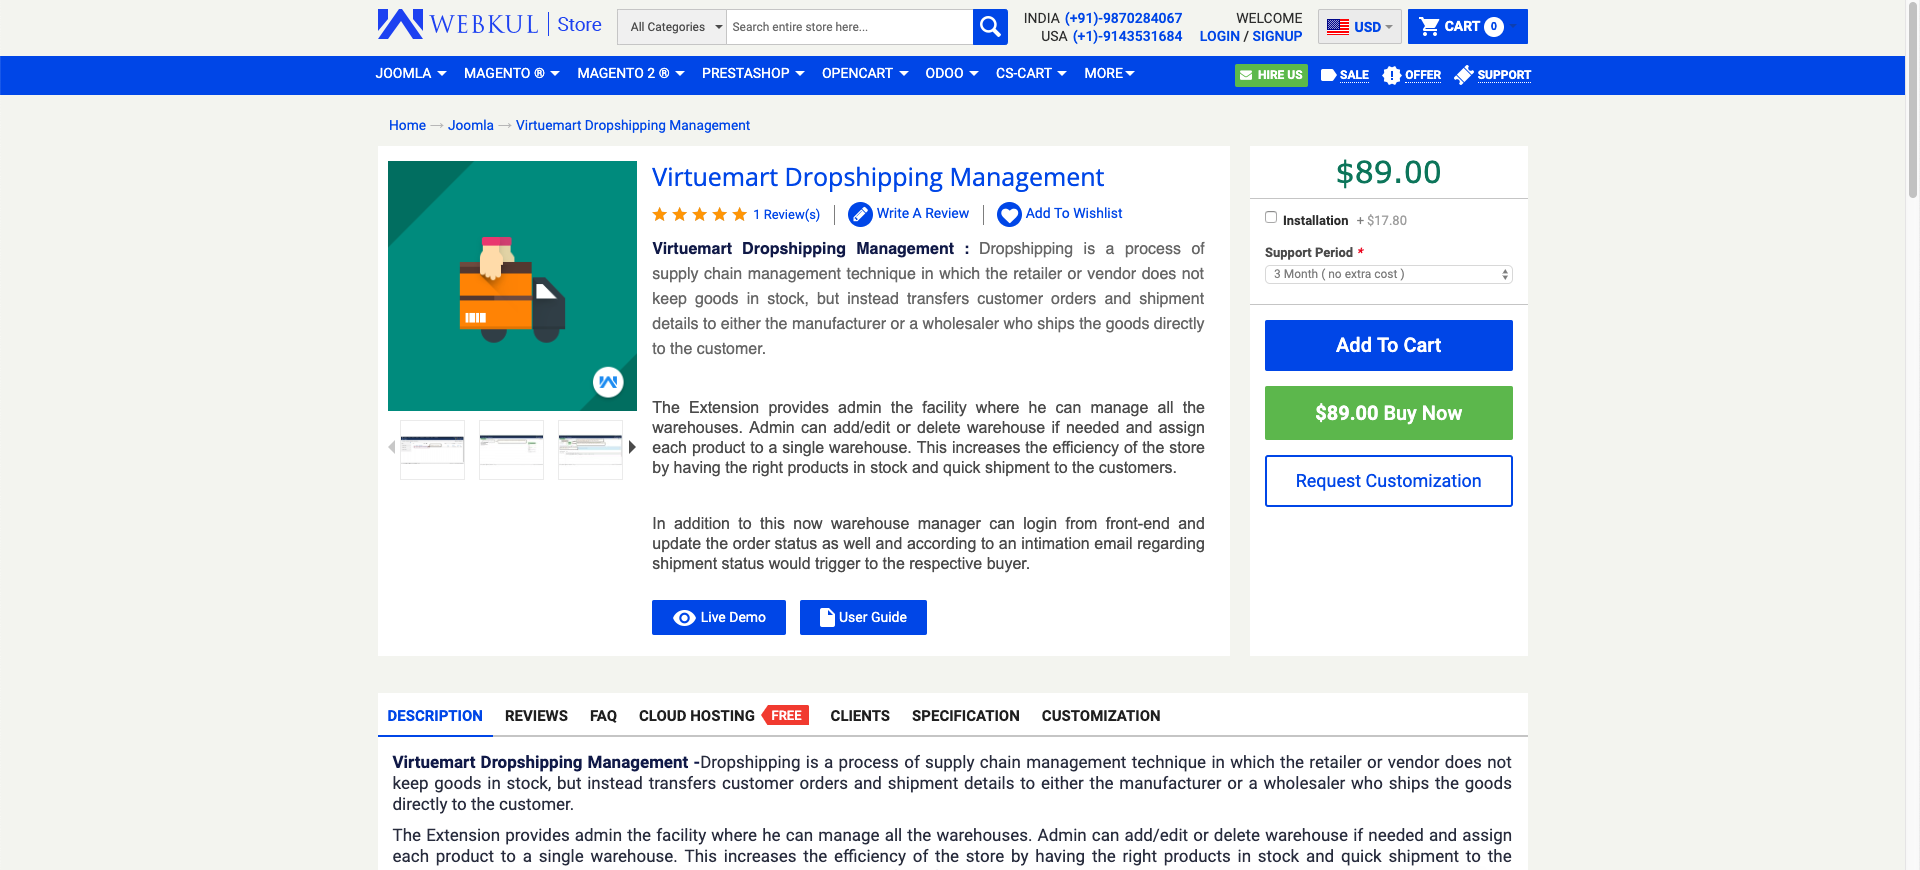
Task: Expand the Magento 2 menu
Action: [x=631, y=74]
